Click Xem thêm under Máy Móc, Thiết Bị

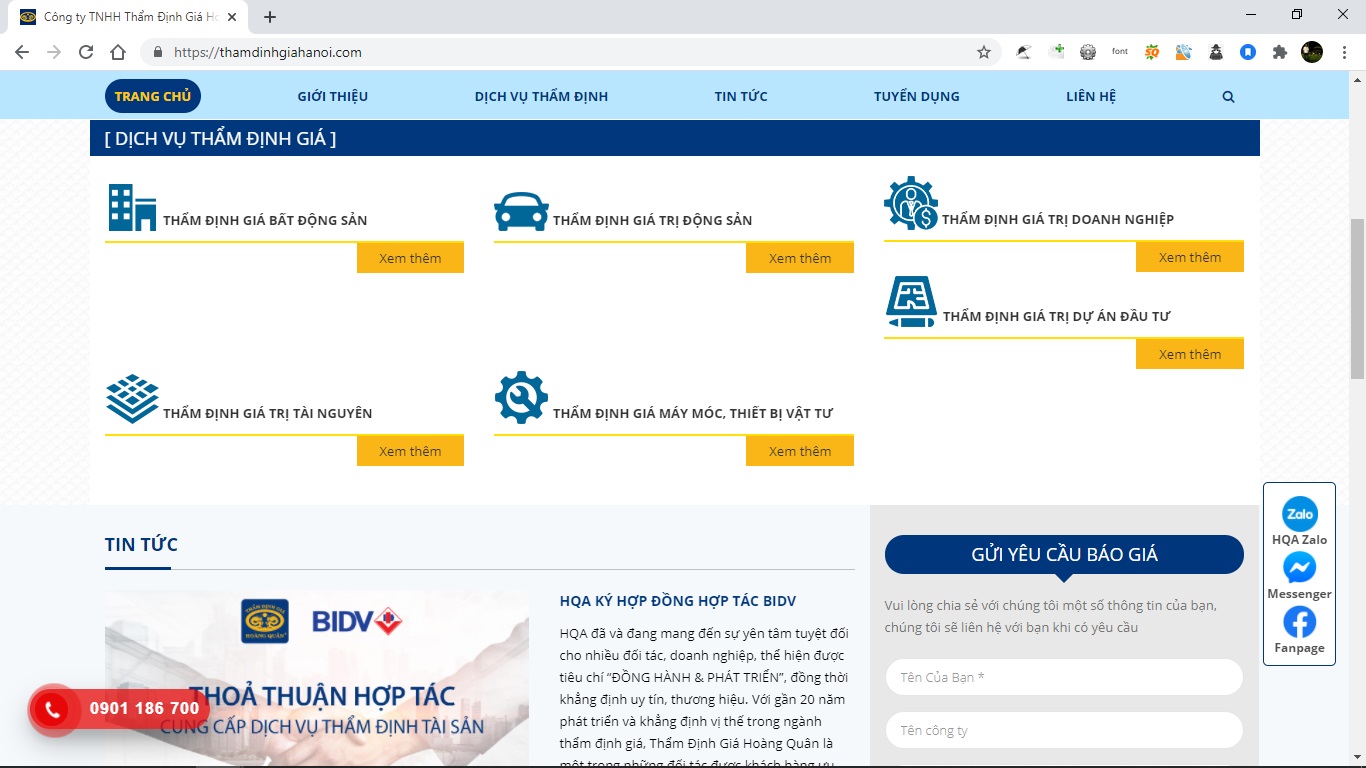[x=800, y=451]
